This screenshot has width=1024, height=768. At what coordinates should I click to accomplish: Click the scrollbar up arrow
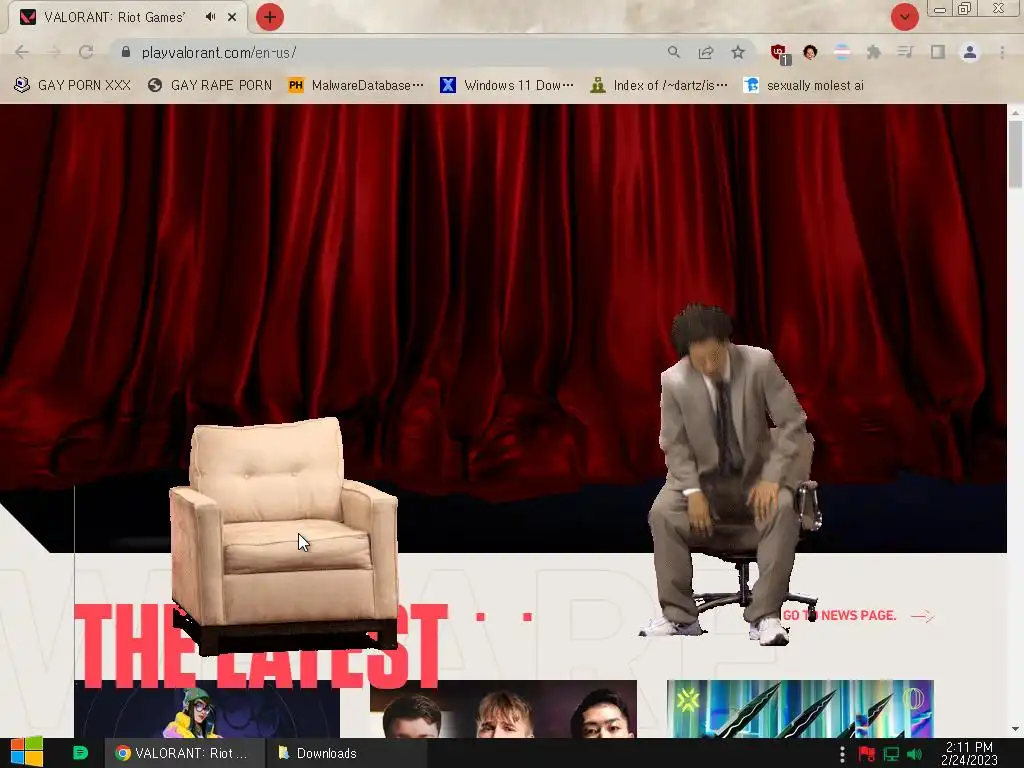pos(1016,112)
